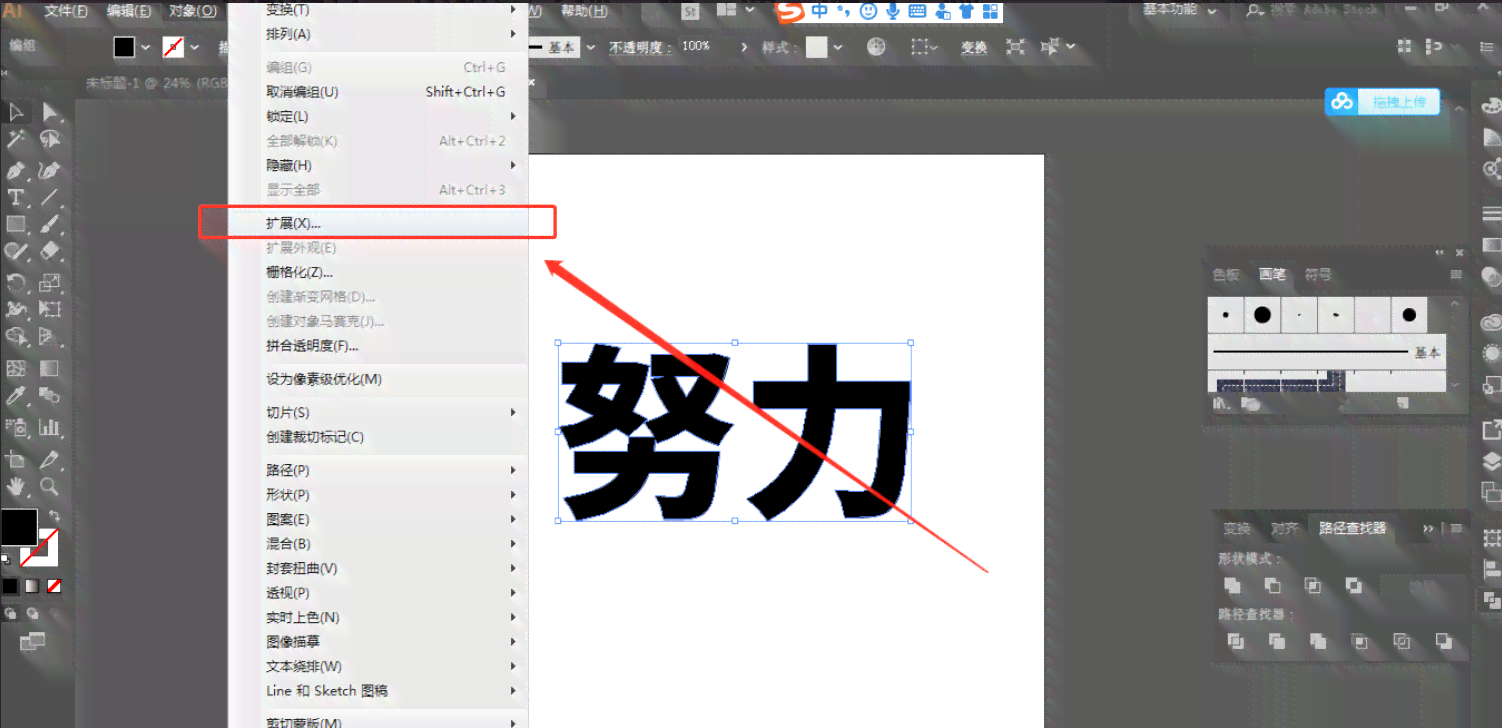Open the 编辑(E) menu
This screenshot has height=728, width=1502.
pyautogui.click(x=129, y=10)
